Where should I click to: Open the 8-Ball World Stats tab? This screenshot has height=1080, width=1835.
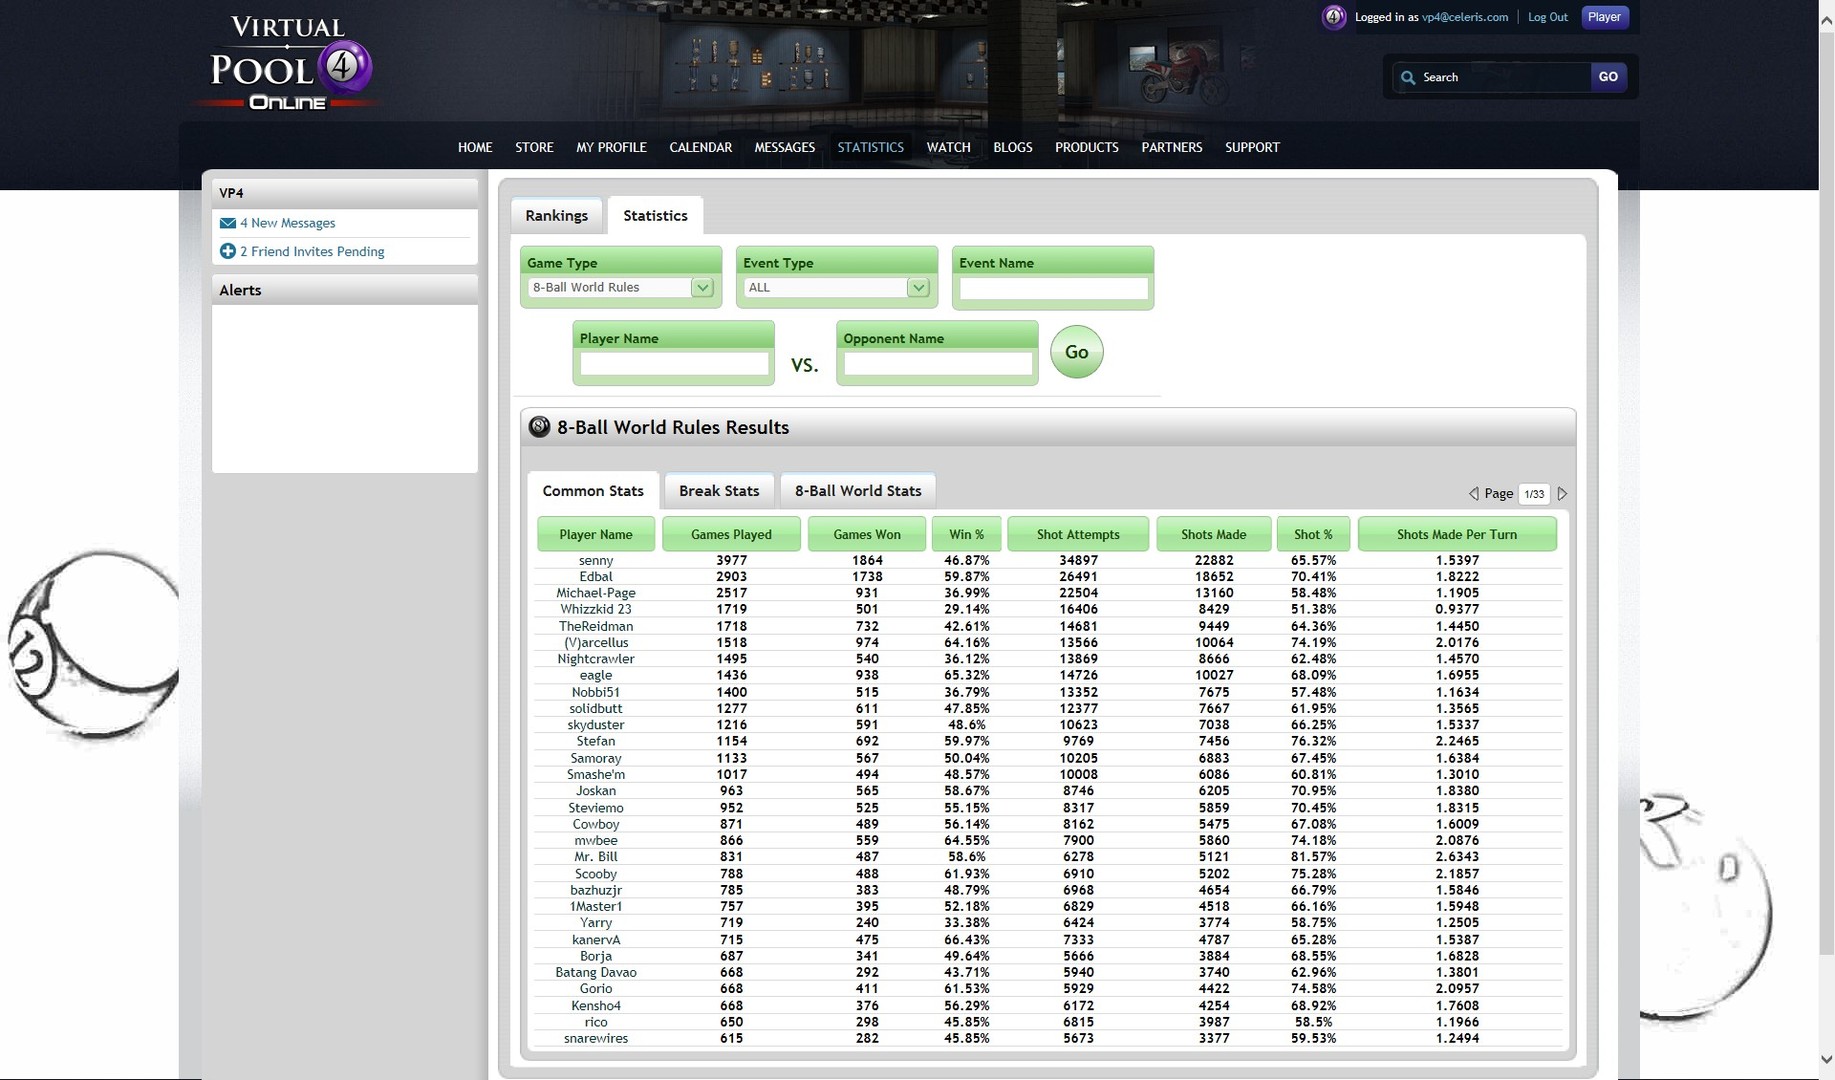857,490
